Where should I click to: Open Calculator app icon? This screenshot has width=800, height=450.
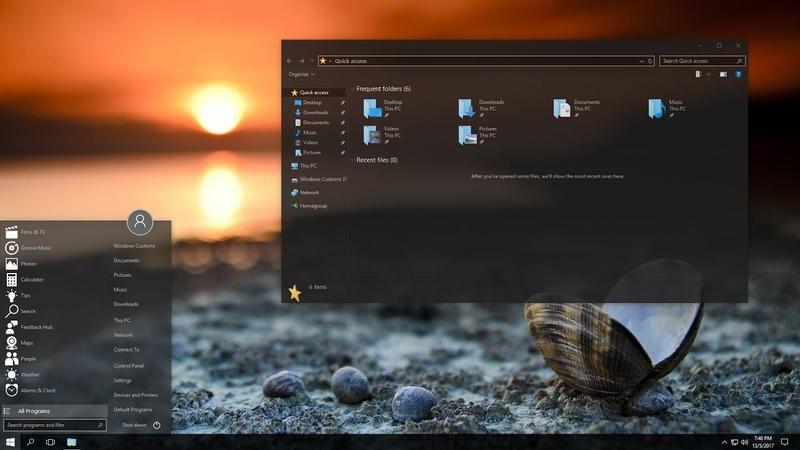[11, 280]
